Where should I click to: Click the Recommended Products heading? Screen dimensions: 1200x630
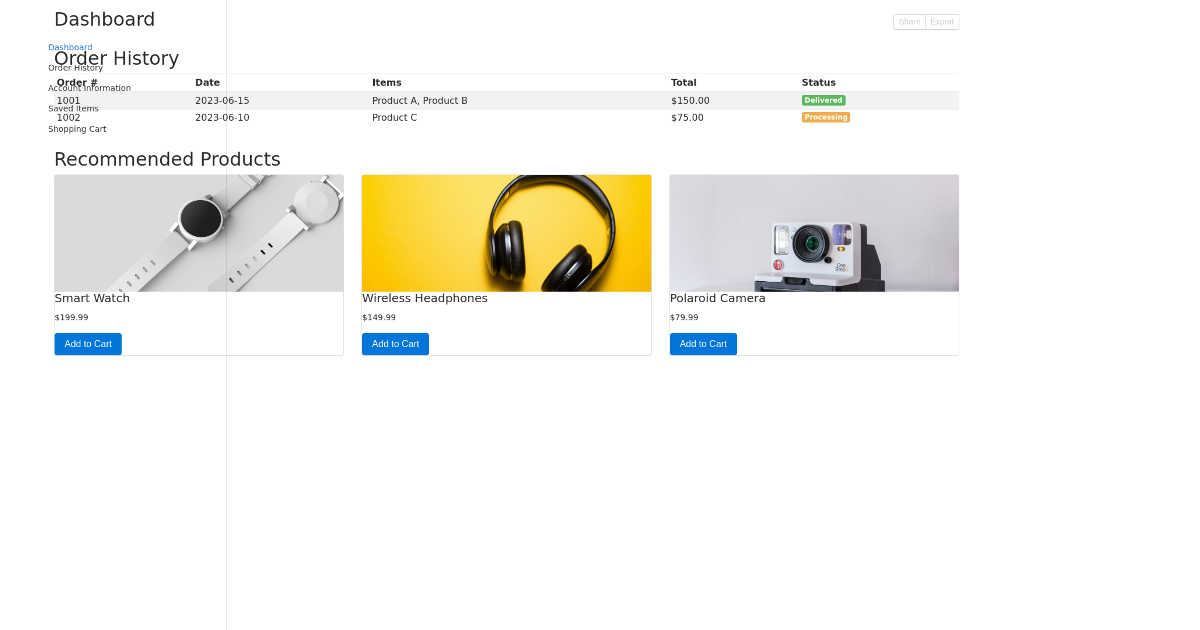pyautogui.click(x=167, y=159)
